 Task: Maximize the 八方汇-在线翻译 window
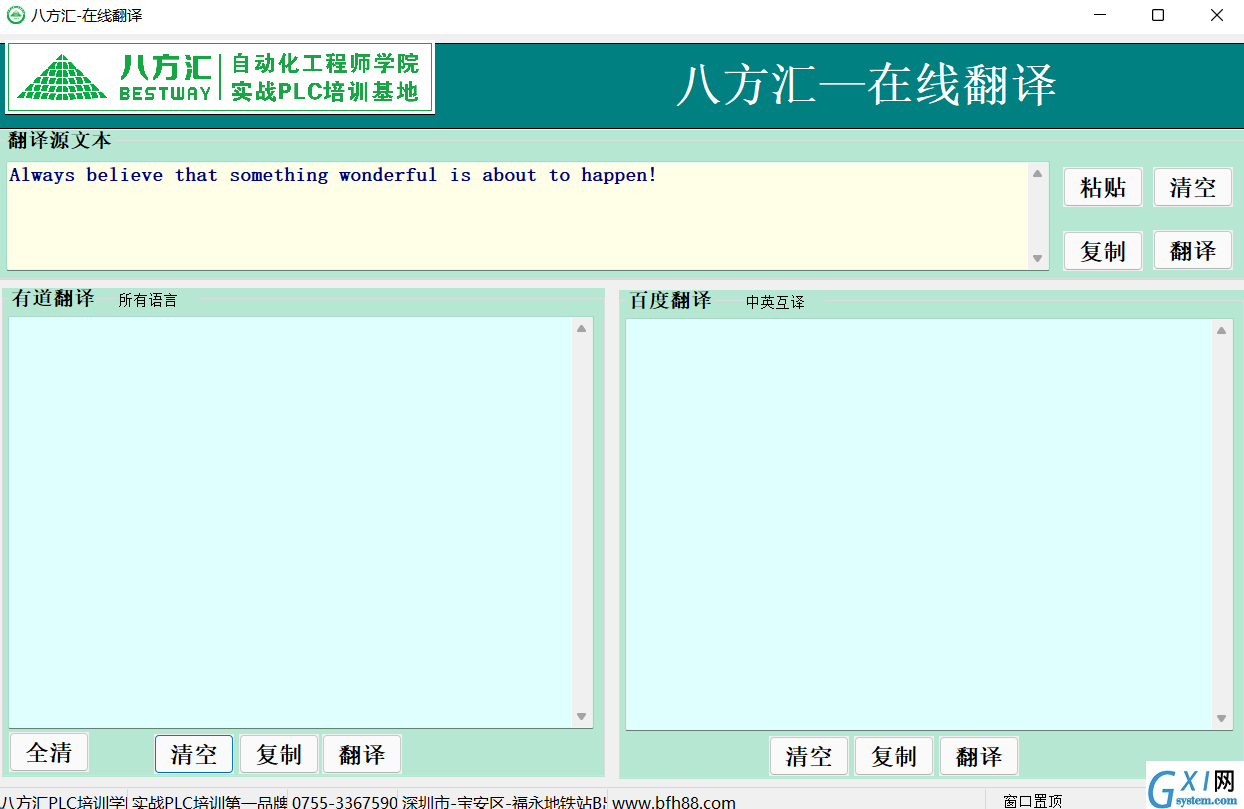pos(1157,15)
